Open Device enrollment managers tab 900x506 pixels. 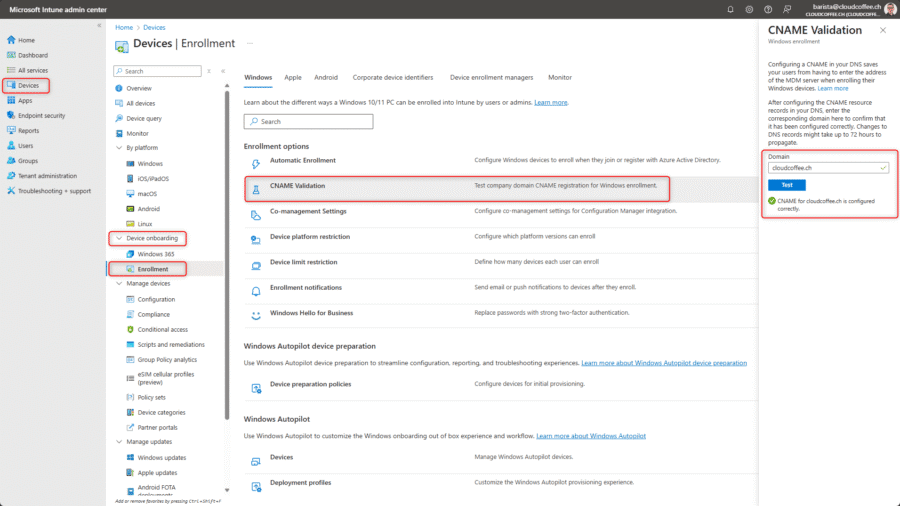click(491, 77)
